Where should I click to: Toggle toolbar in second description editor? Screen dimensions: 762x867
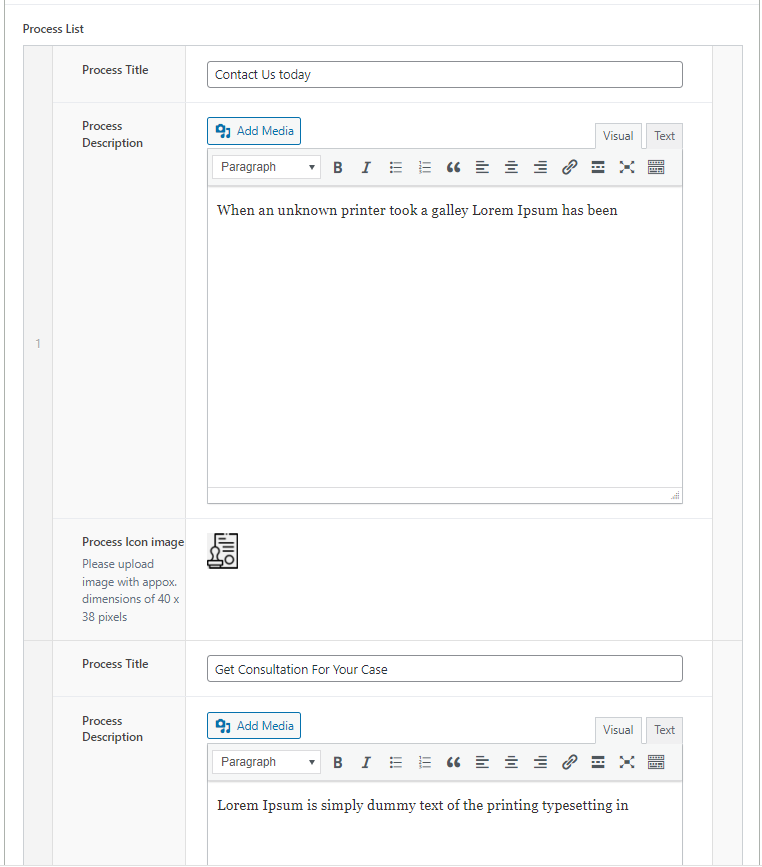pyautogui.click(x=656, y=762)
